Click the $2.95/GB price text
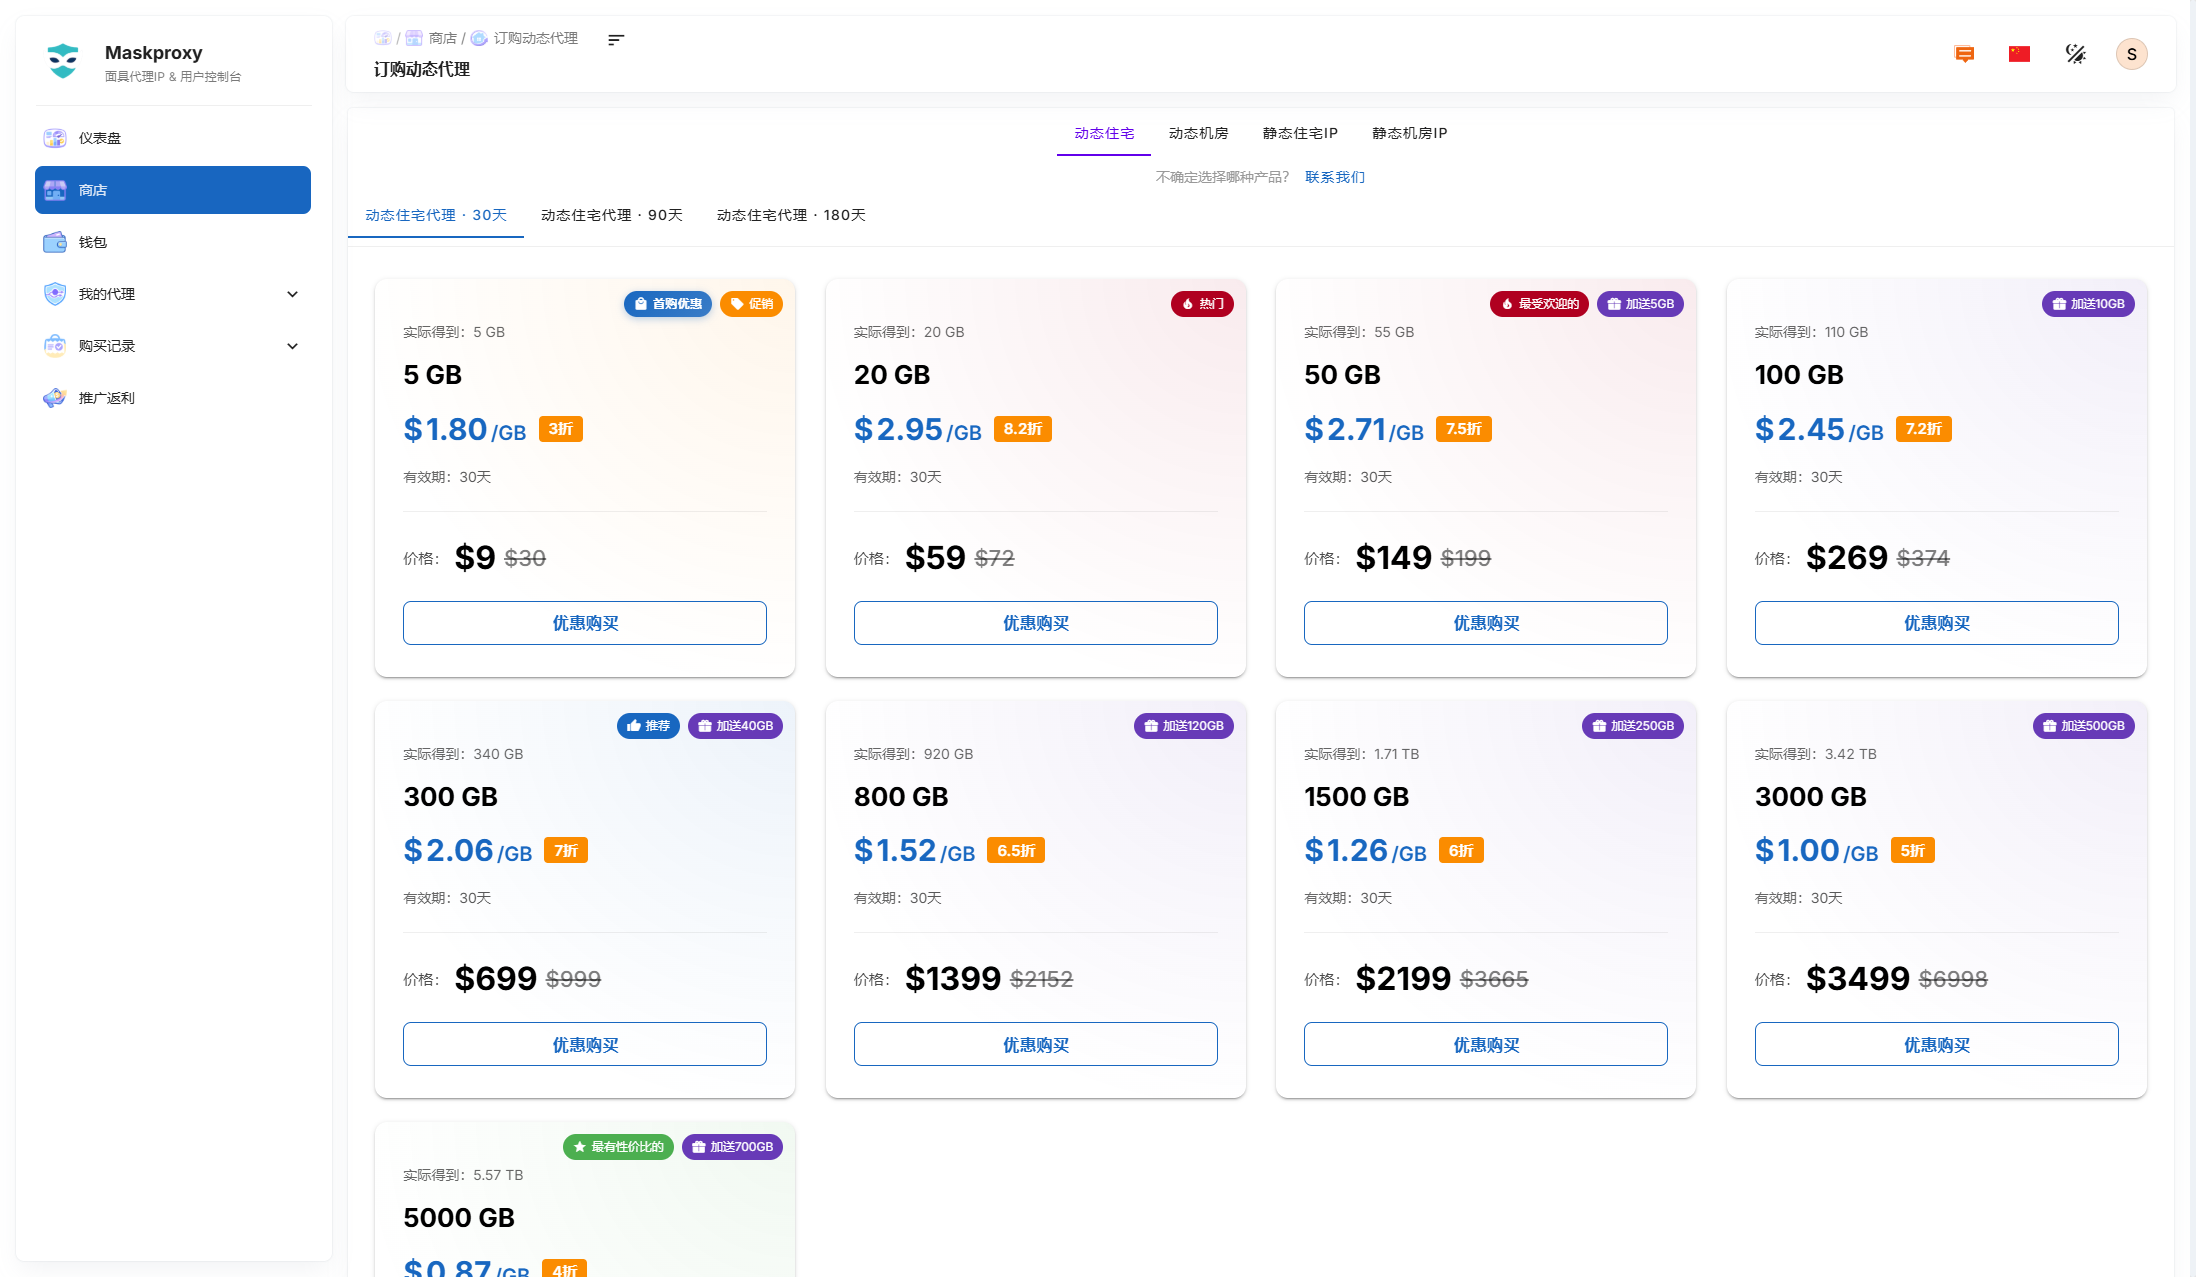This screenshot has height=1277, width=2196. pos(917,430)
